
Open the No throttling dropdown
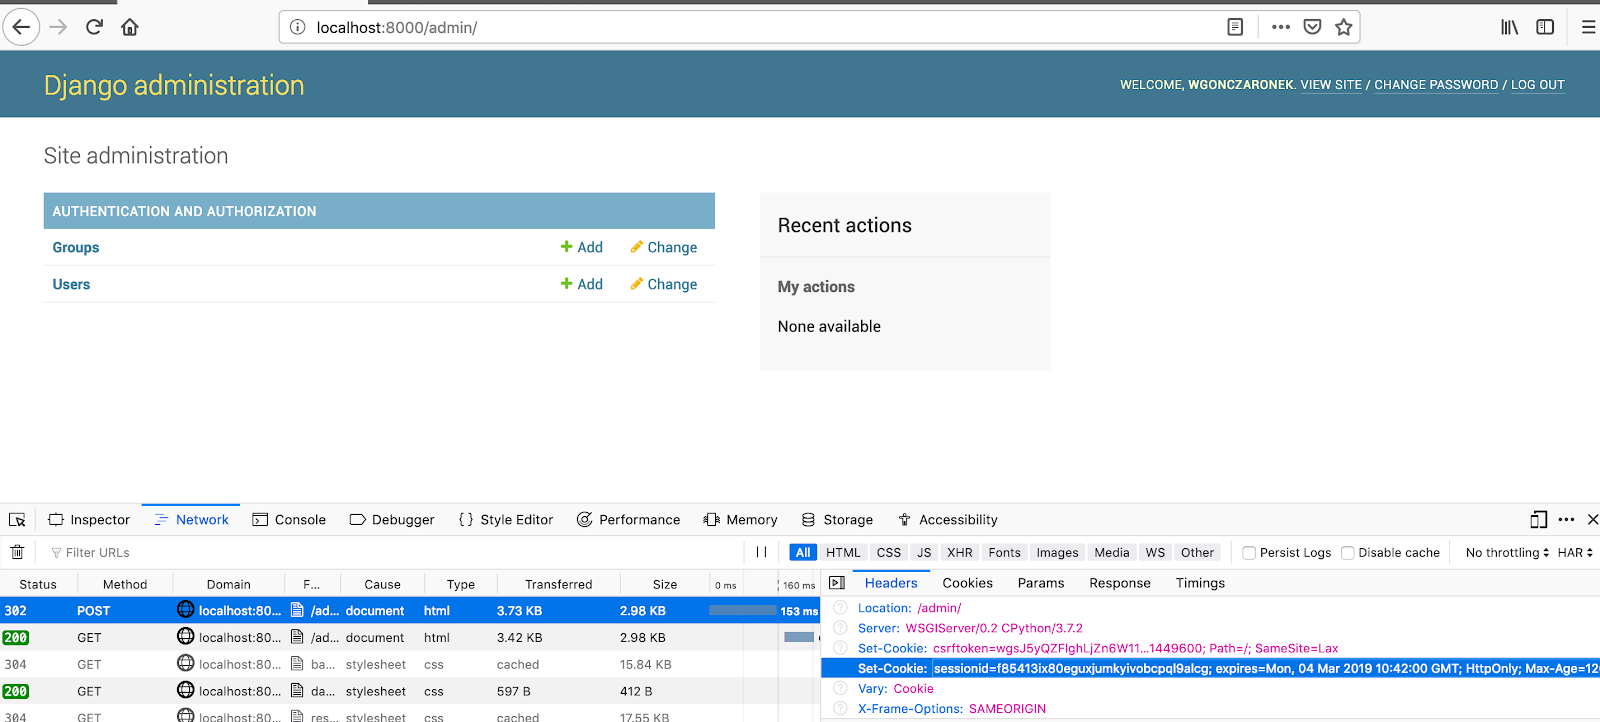click(1507, 552)
